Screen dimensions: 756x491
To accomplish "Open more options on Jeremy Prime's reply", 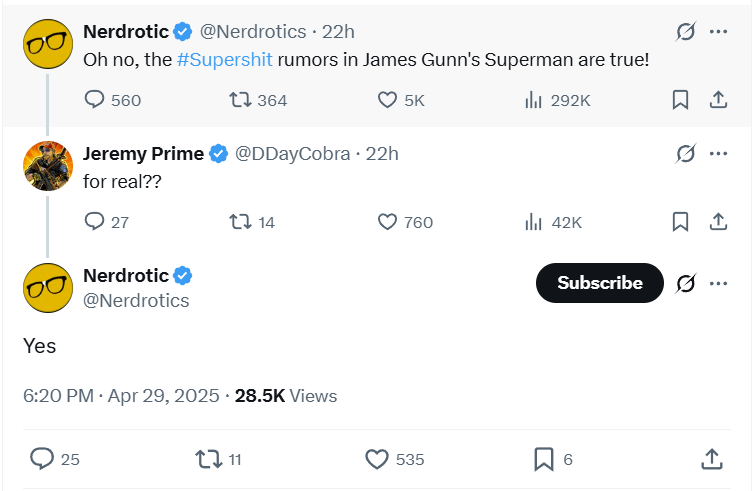I will point(718,153).
